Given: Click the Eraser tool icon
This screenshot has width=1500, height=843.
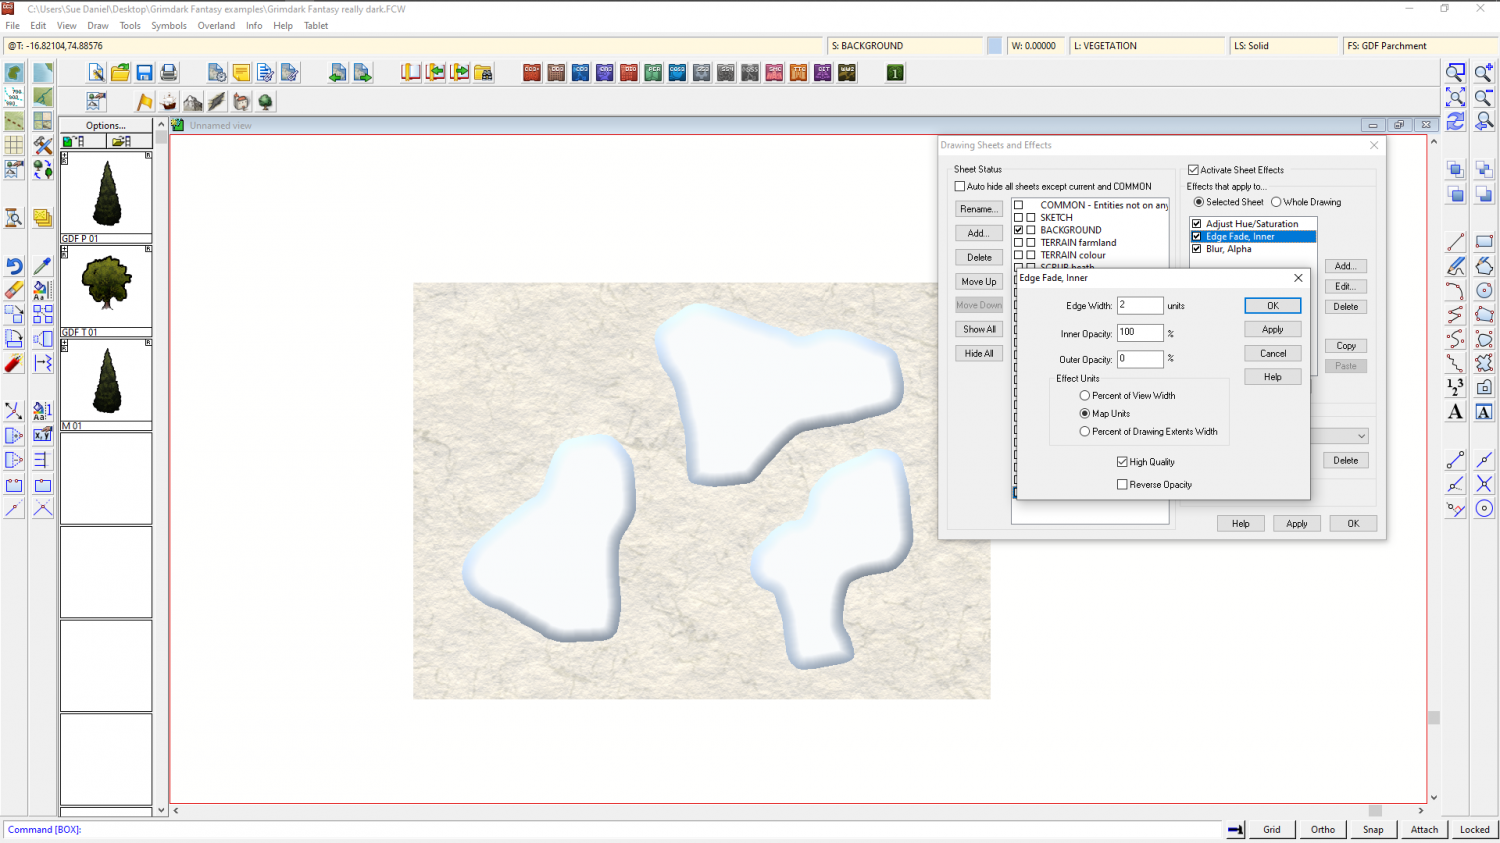Looking at the screenshot, I should tap(14, 290).
